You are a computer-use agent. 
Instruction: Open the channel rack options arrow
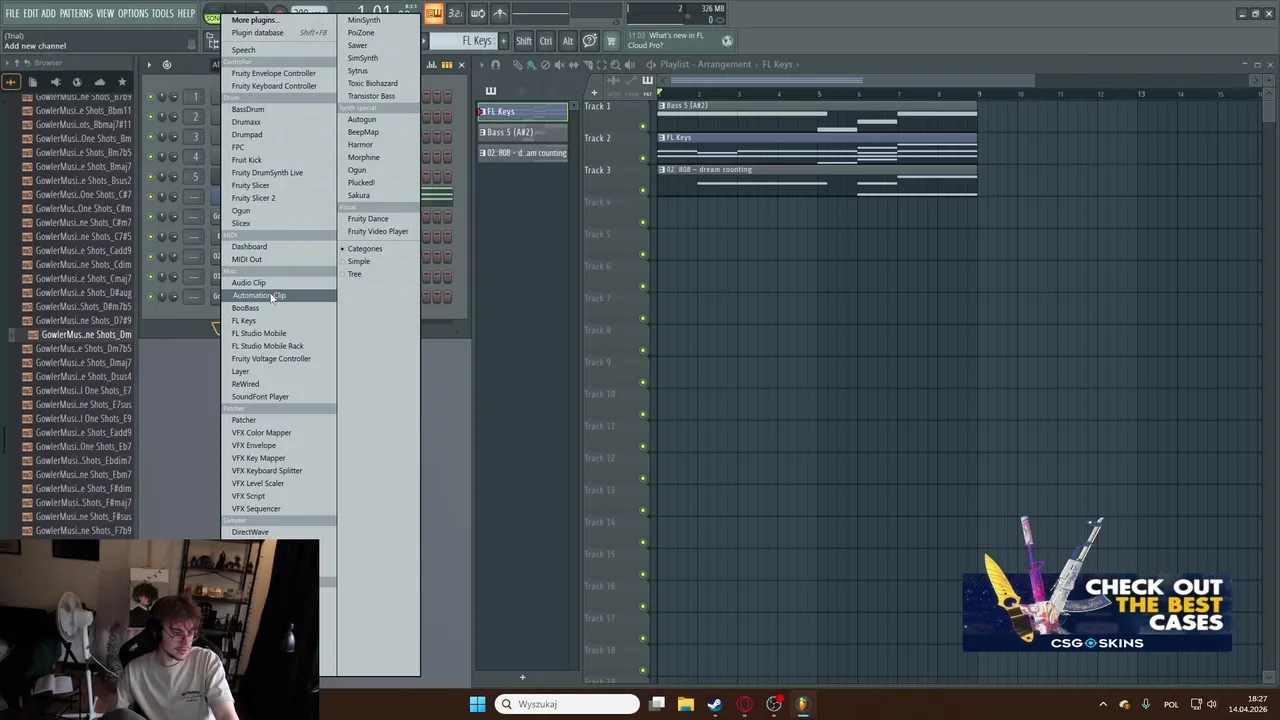pos(149,64)
